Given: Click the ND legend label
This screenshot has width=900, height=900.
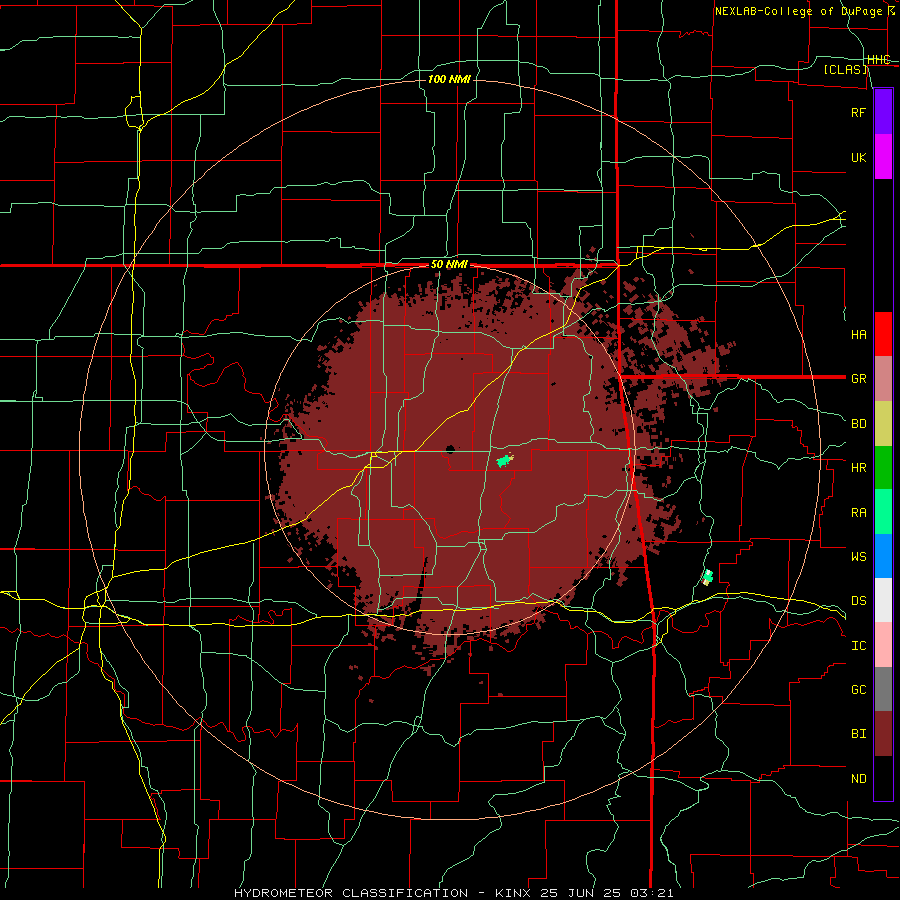Looking at the screenshot, I should click(x=858, y=779).
